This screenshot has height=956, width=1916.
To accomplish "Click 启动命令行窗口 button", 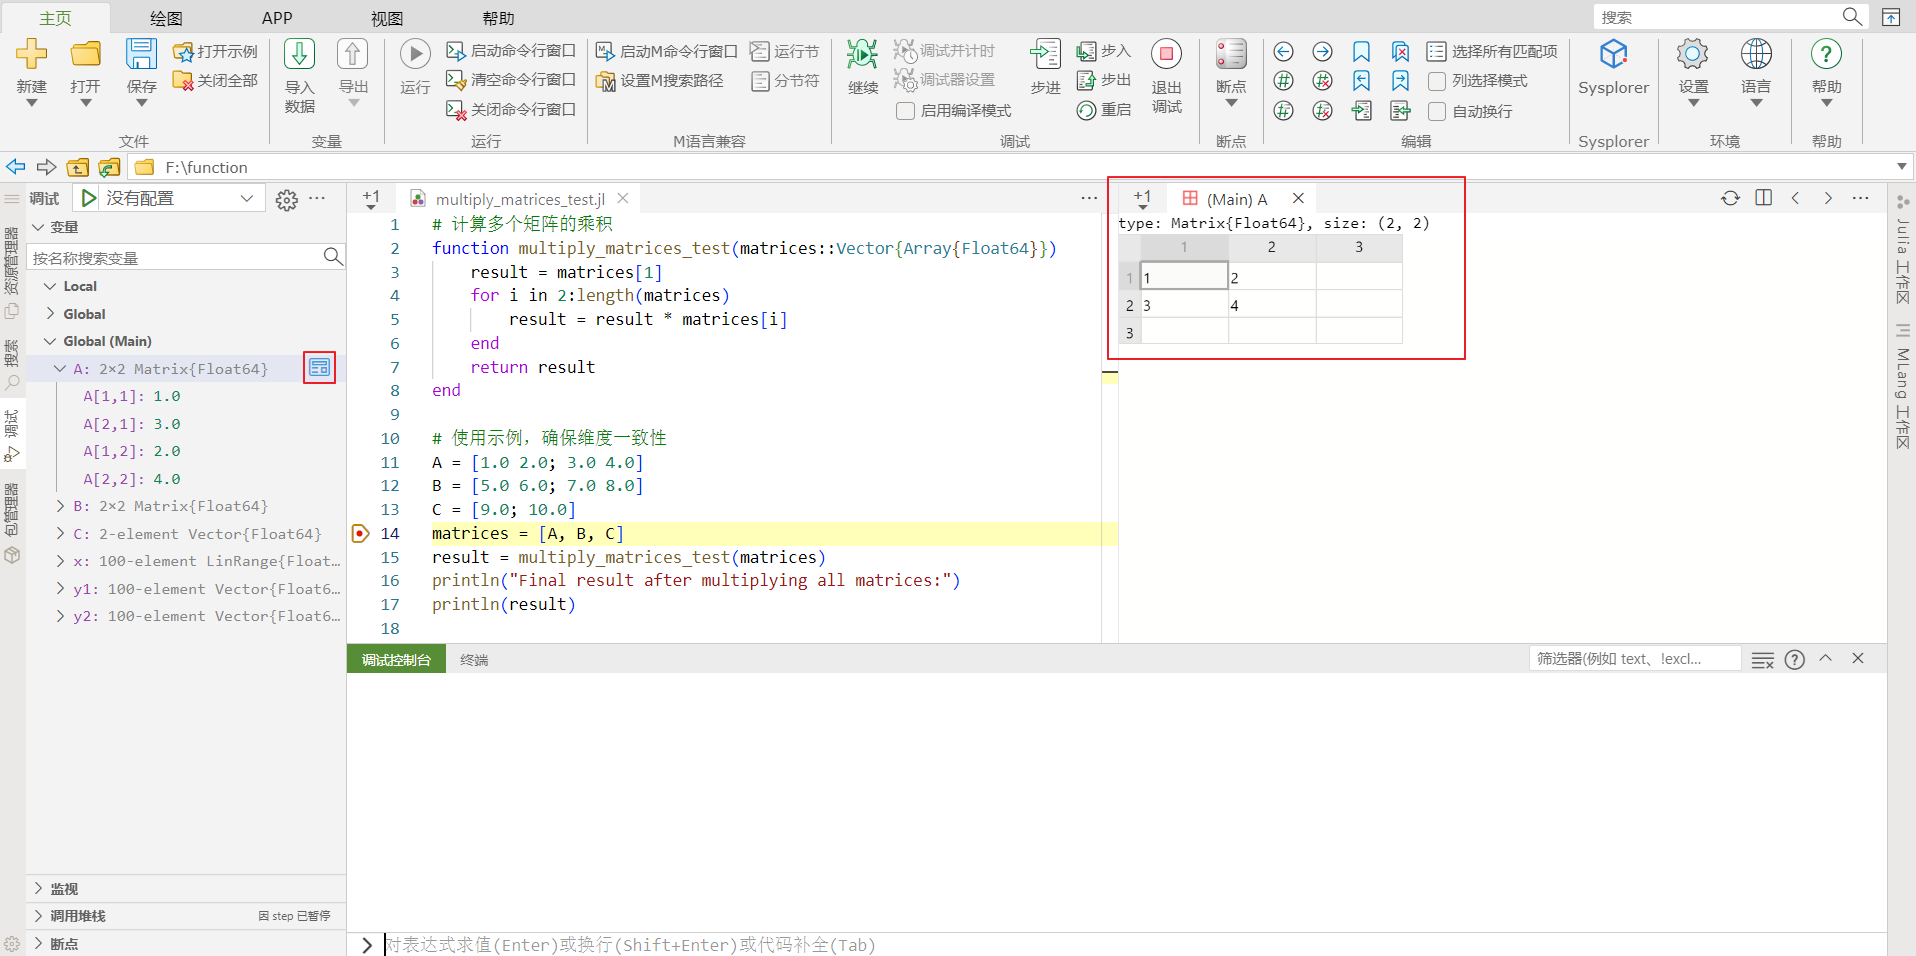I will (x=511, y=51).
